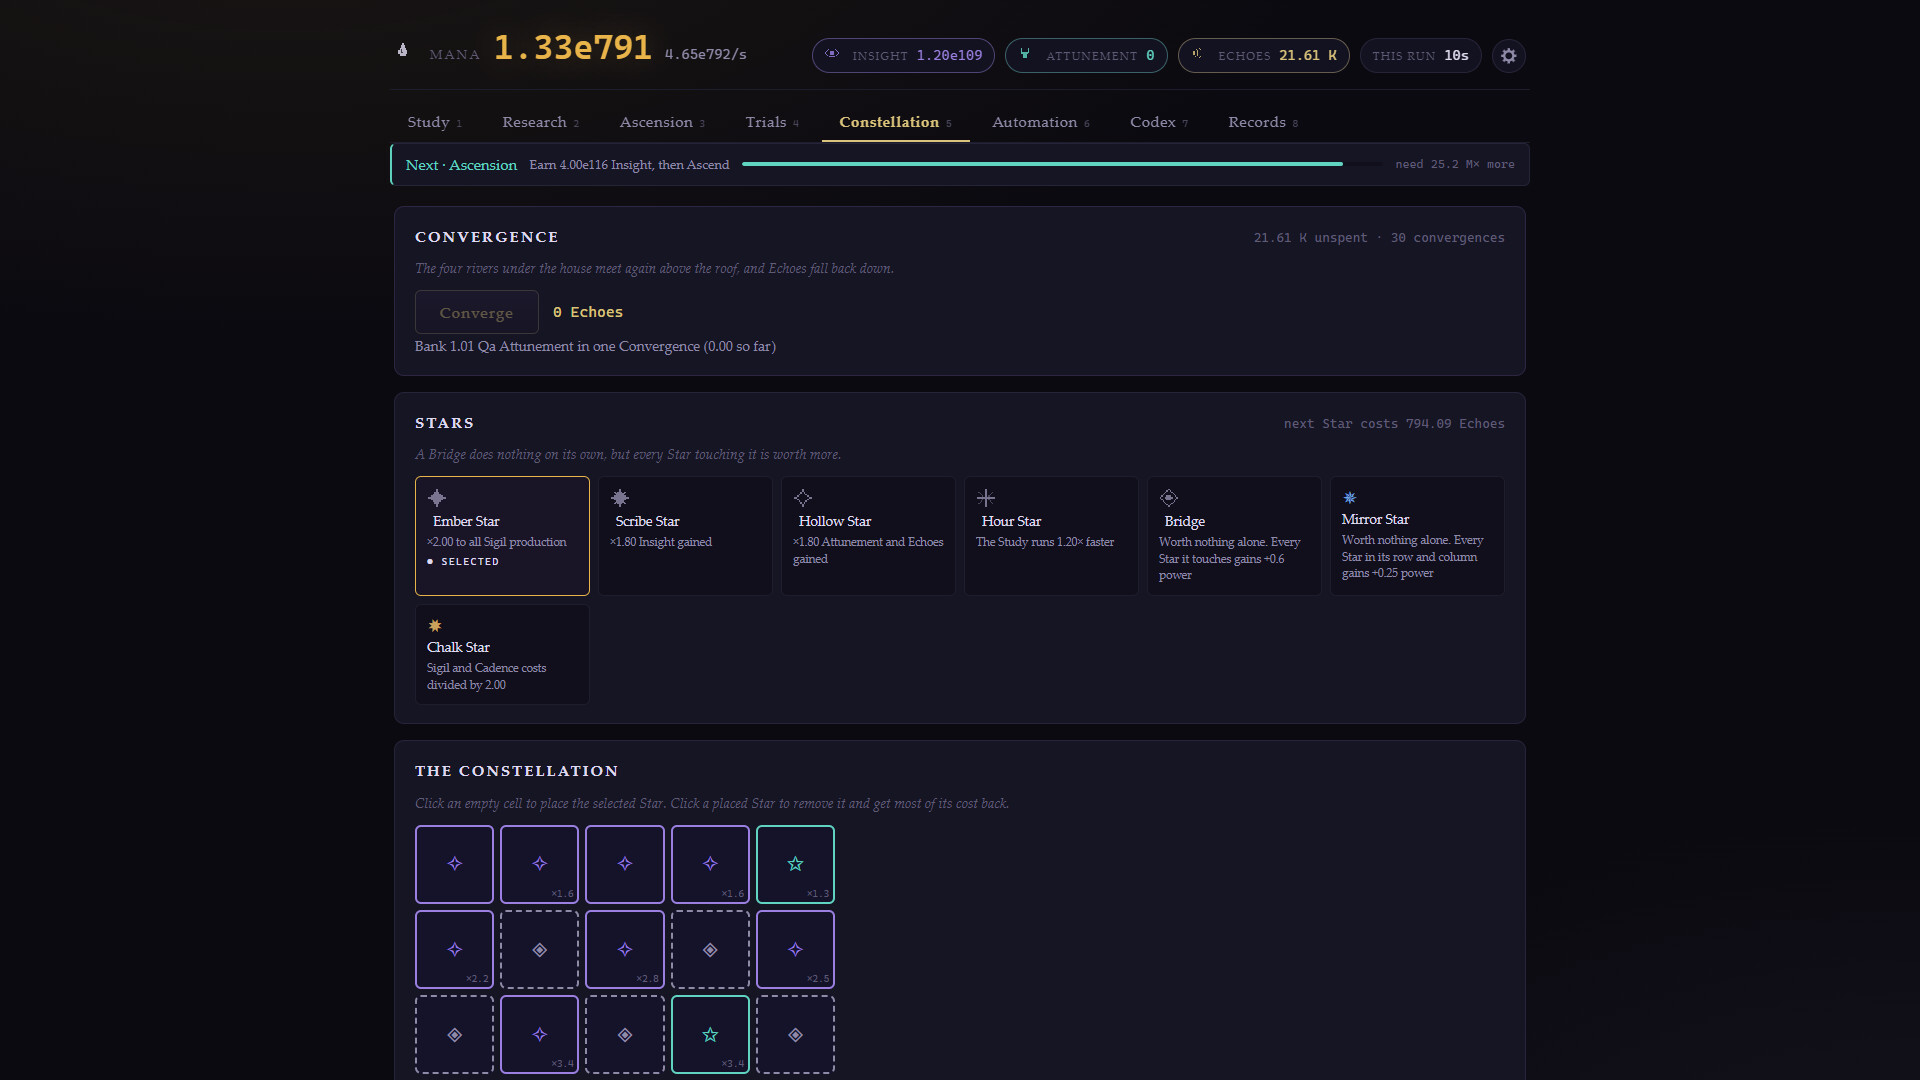
Task: Remove the purple star cell marked ×3.4
Action: [x=539, y=1034]
